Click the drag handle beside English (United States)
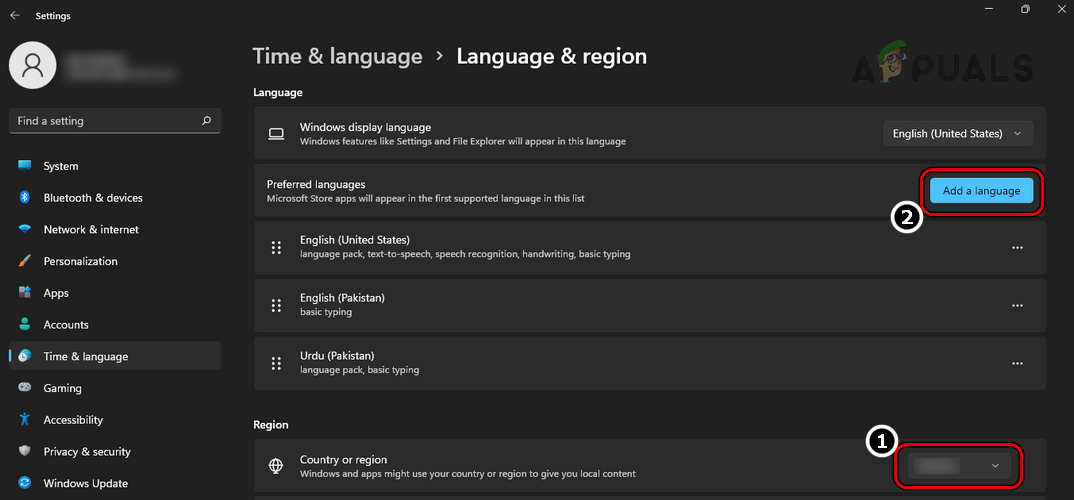Screen dimensions: 1074x500 [276, 247]
